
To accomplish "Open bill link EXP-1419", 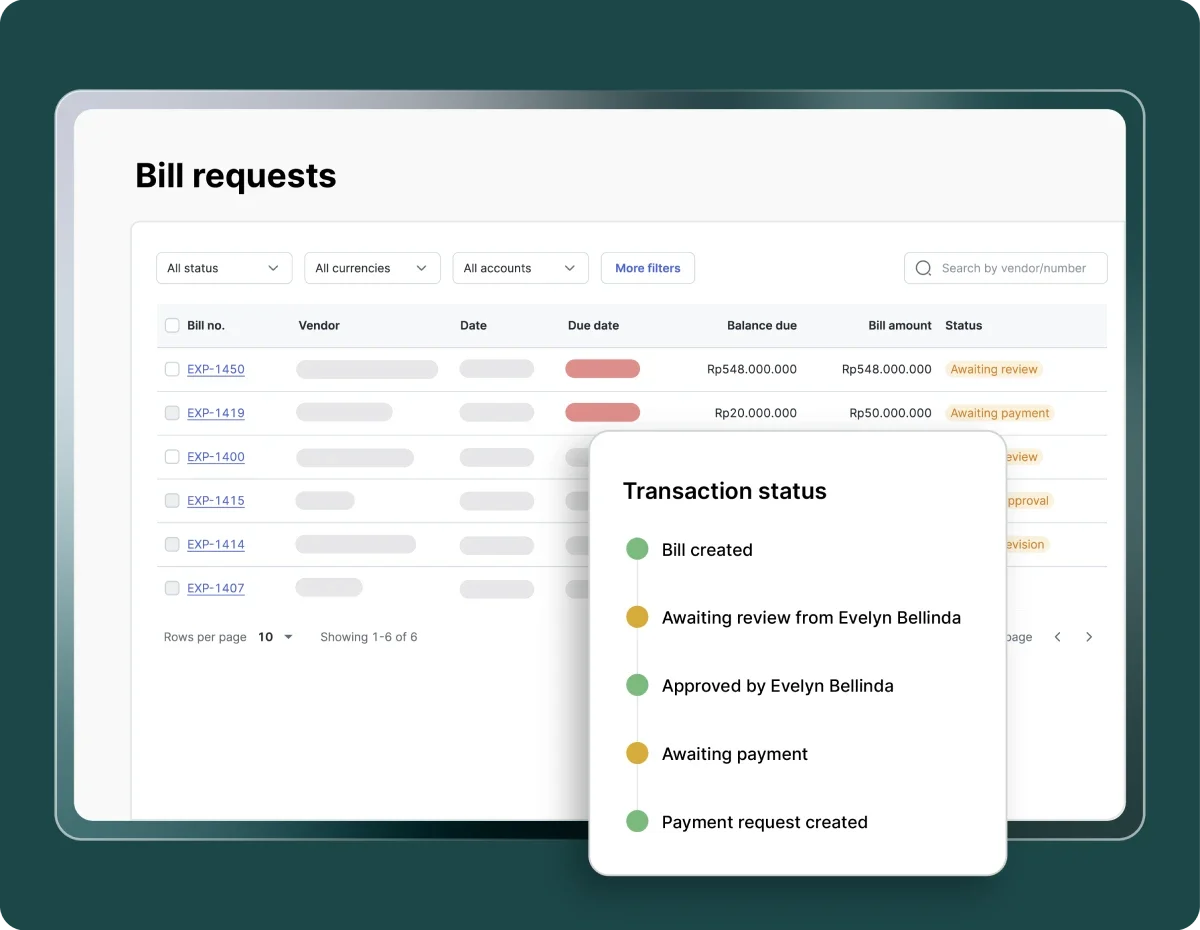I will point(215,413).
